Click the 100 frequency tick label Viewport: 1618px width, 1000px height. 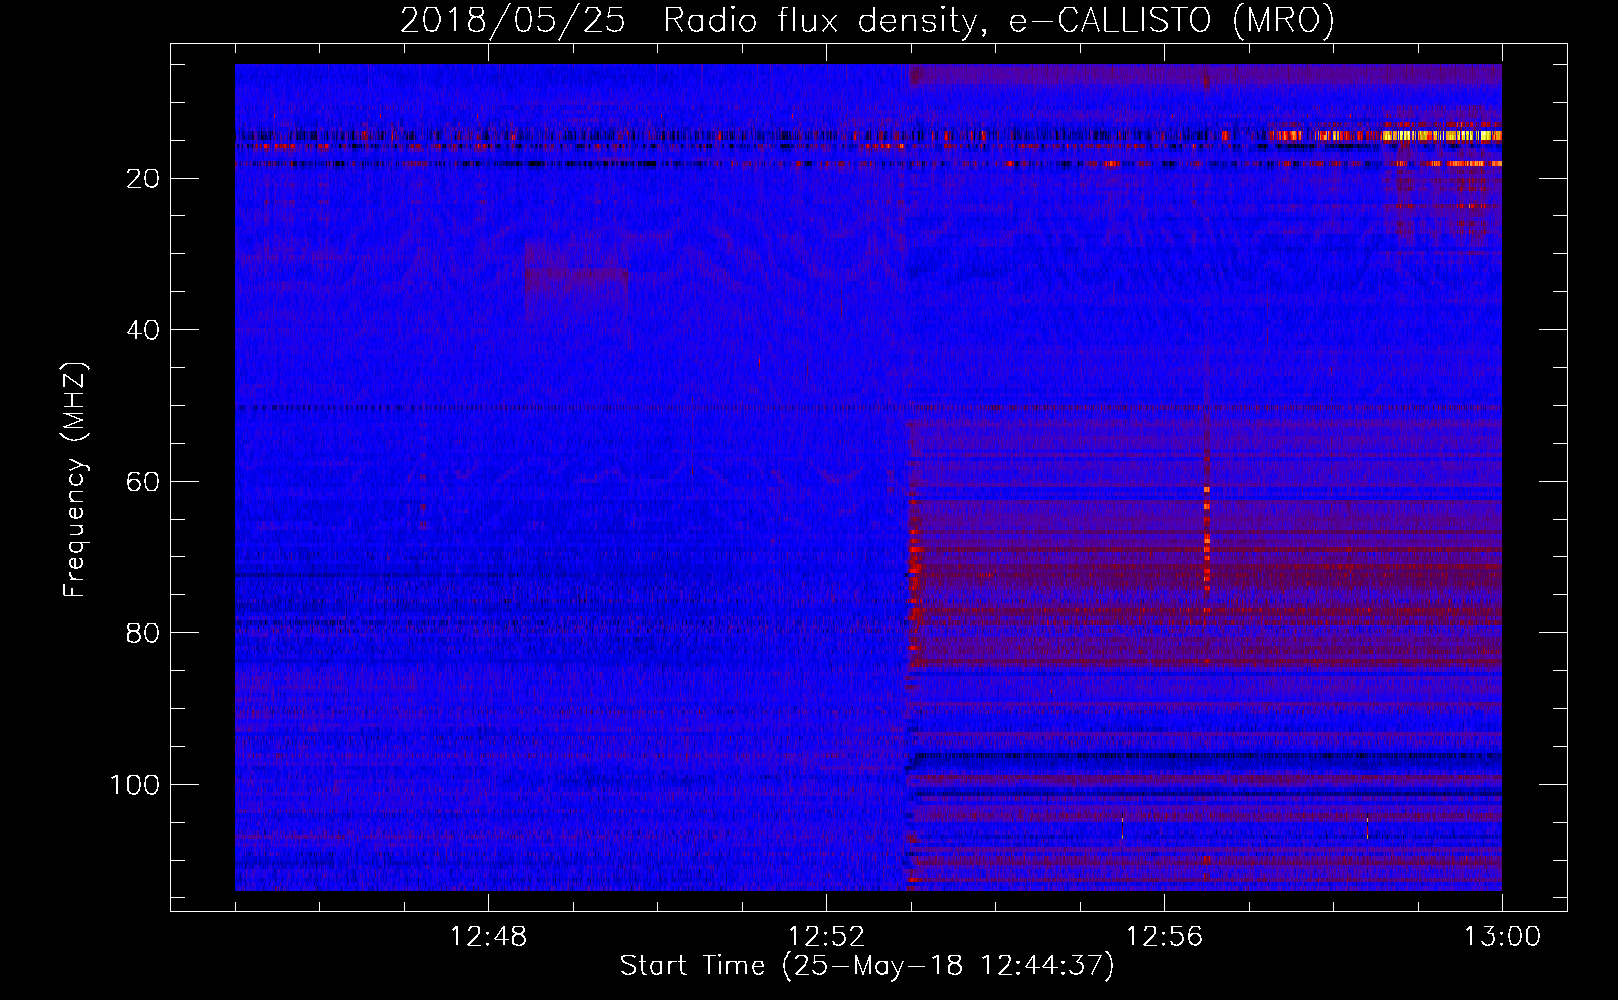coord(134,785)
